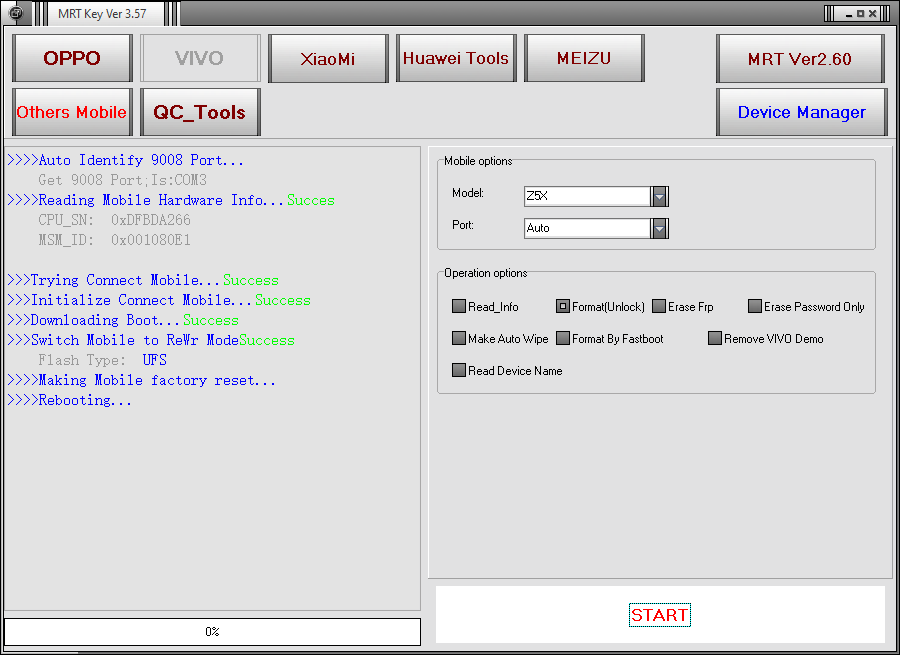Open the OPPO tools section
The width and height of the screenshot is (900, 655).
[x=72, y=58]
